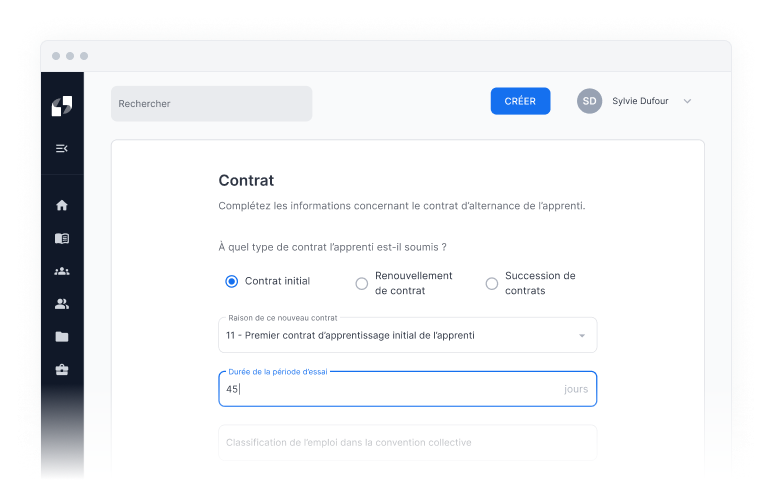Click the Contrat section heading
Image resolution: width=772 pixels, height=480 pixels.
(246, 181)
